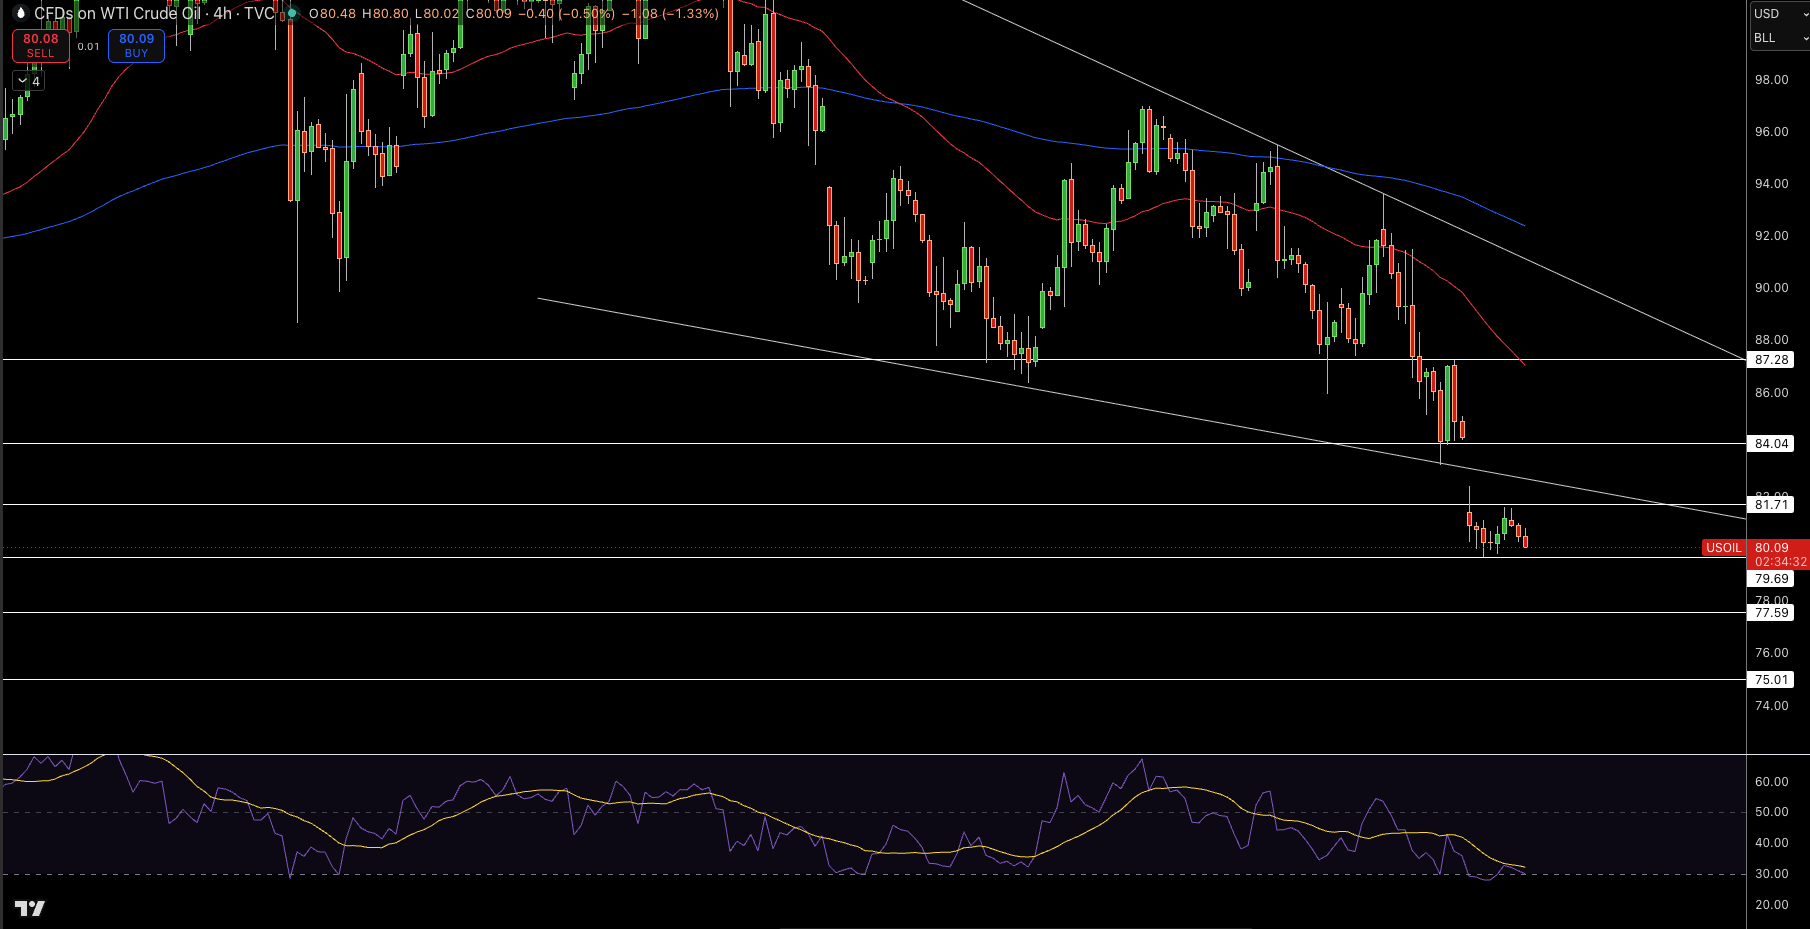This screenshot has height=929, width=1810.
Task: Select the 84.04 horizontal line price label
Action: [1771, 444]
